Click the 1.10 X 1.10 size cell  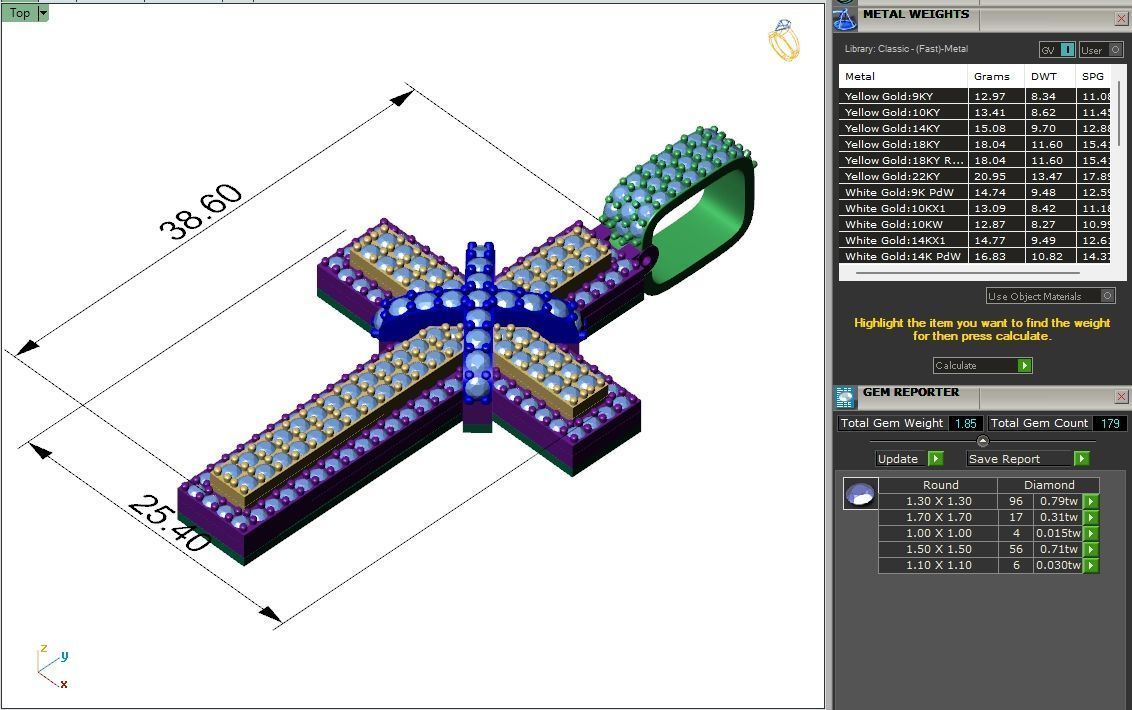tap(939, 565)
